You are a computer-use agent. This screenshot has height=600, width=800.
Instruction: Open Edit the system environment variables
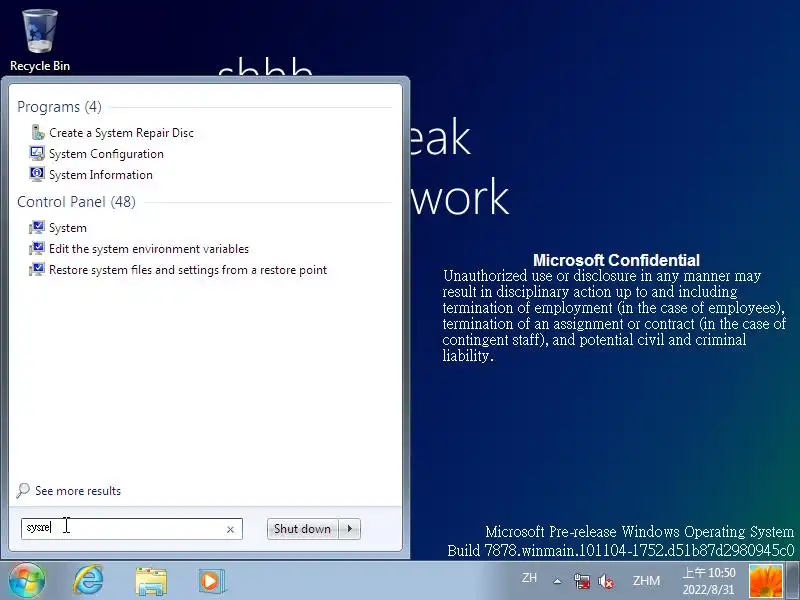149,248
